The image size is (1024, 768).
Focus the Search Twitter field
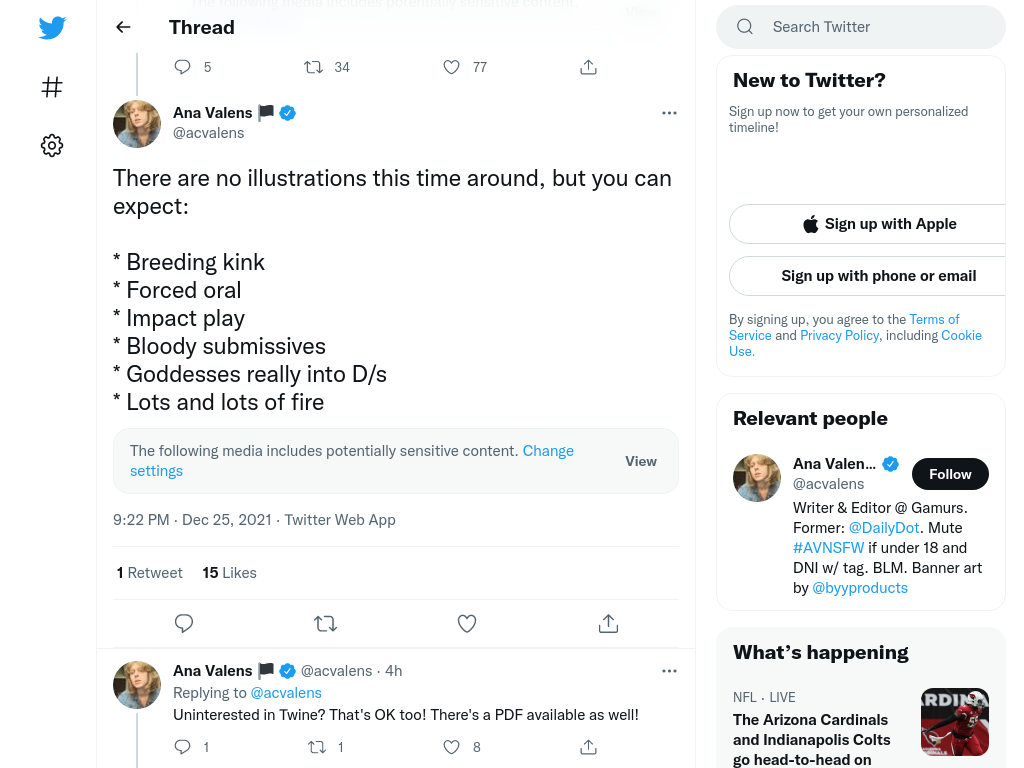pos(880,27)
